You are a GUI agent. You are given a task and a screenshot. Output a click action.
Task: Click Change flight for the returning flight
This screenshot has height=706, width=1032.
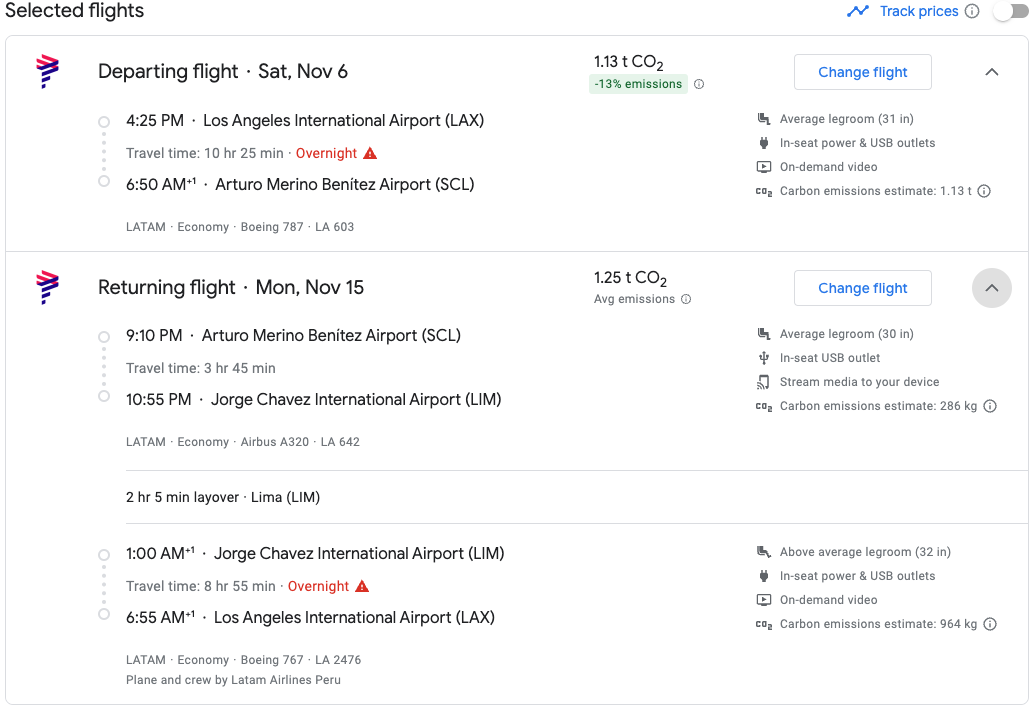[862, 288]
